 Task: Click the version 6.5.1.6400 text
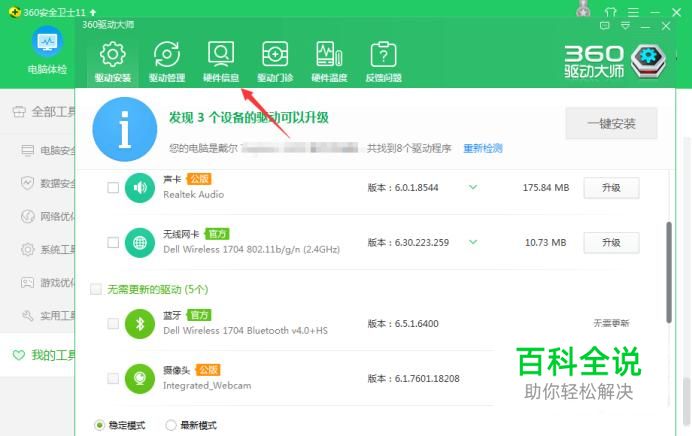pos(417,323)
